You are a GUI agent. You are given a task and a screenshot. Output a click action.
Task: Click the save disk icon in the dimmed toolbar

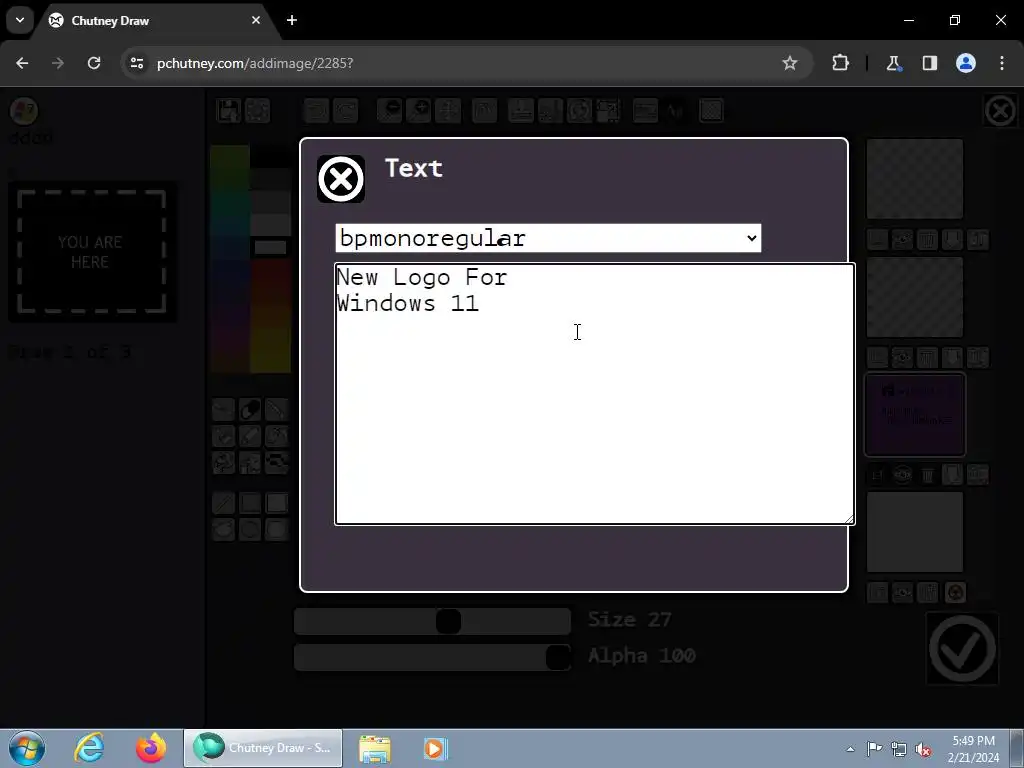[x=229, y=110]
